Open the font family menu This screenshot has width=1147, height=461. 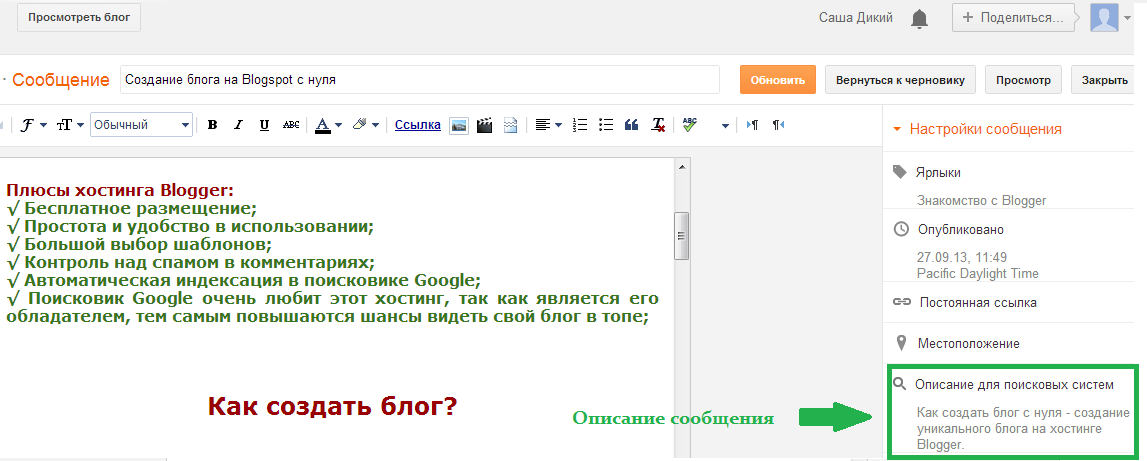pyautogui.click(x=34, y=125)
